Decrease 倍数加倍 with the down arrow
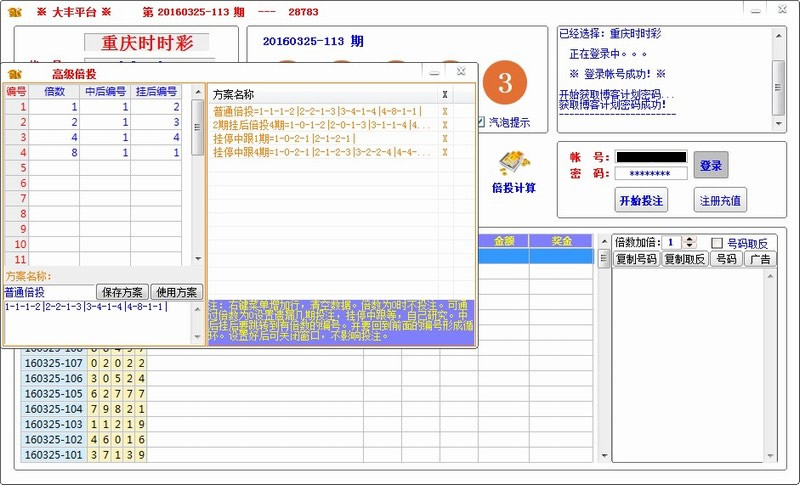 pos(690,246)
